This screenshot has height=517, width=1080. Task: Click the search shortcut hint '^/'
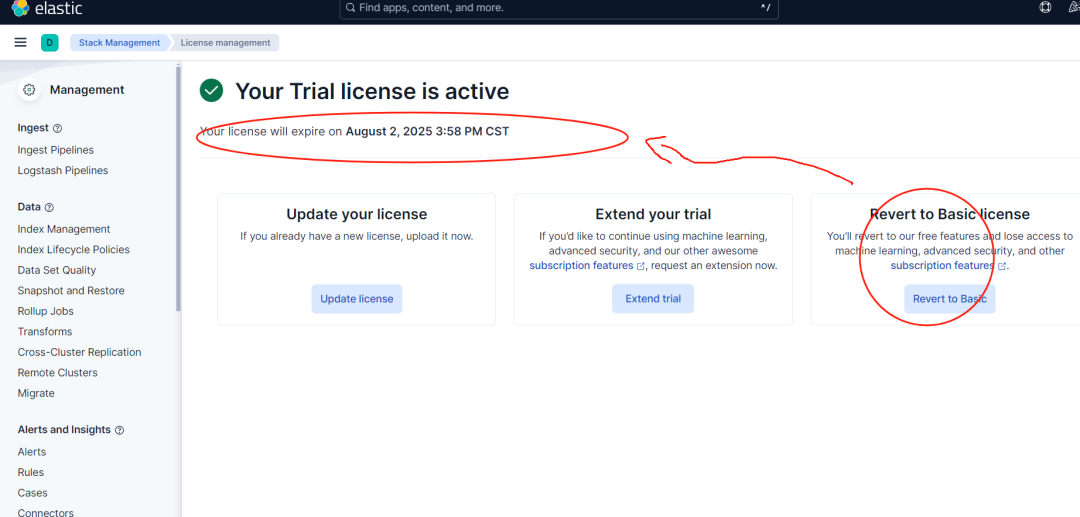(x=765, y=8)
